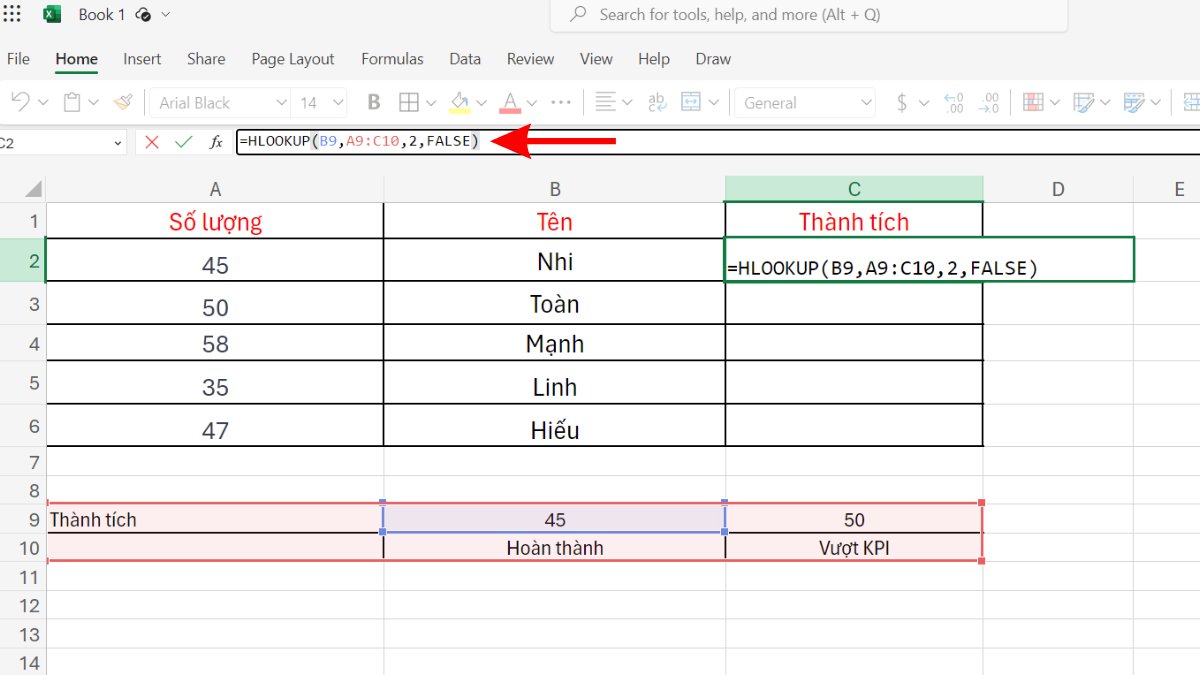Apply yellow fill color to selection

461,101
